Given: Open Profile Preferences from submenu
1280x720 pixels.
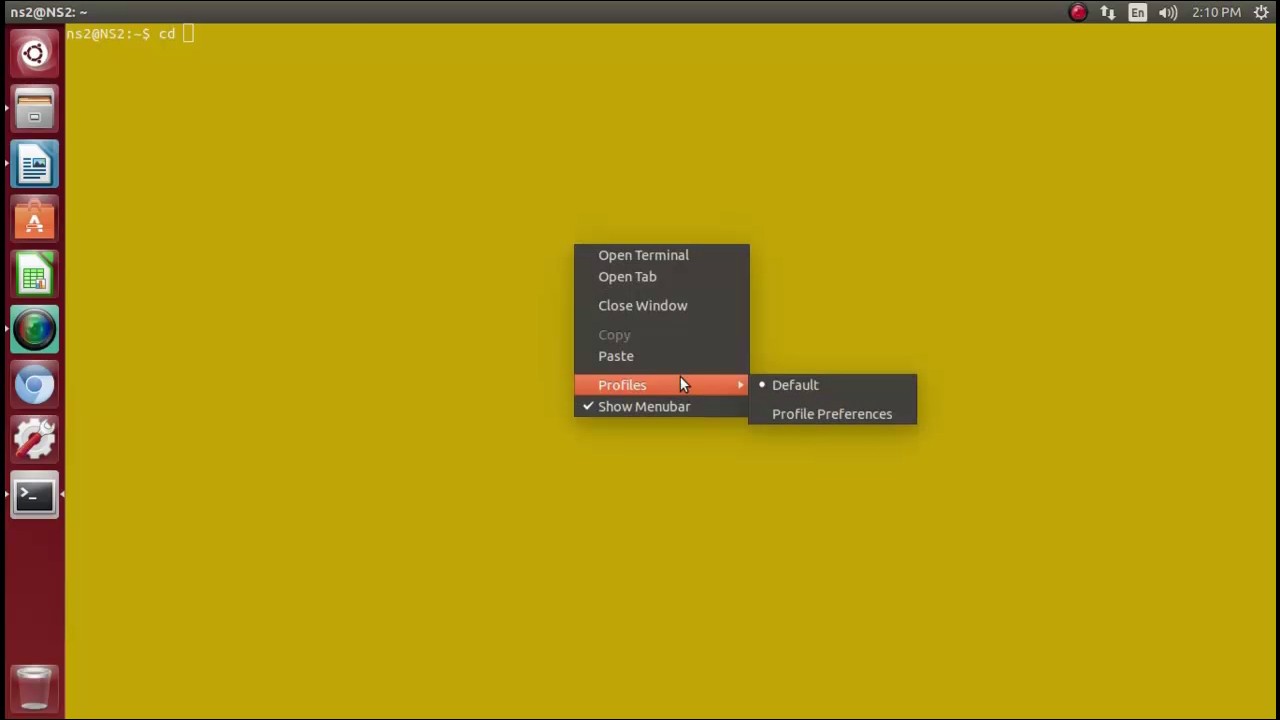Looking at the screenshot, I should click(x=832, y=414).
